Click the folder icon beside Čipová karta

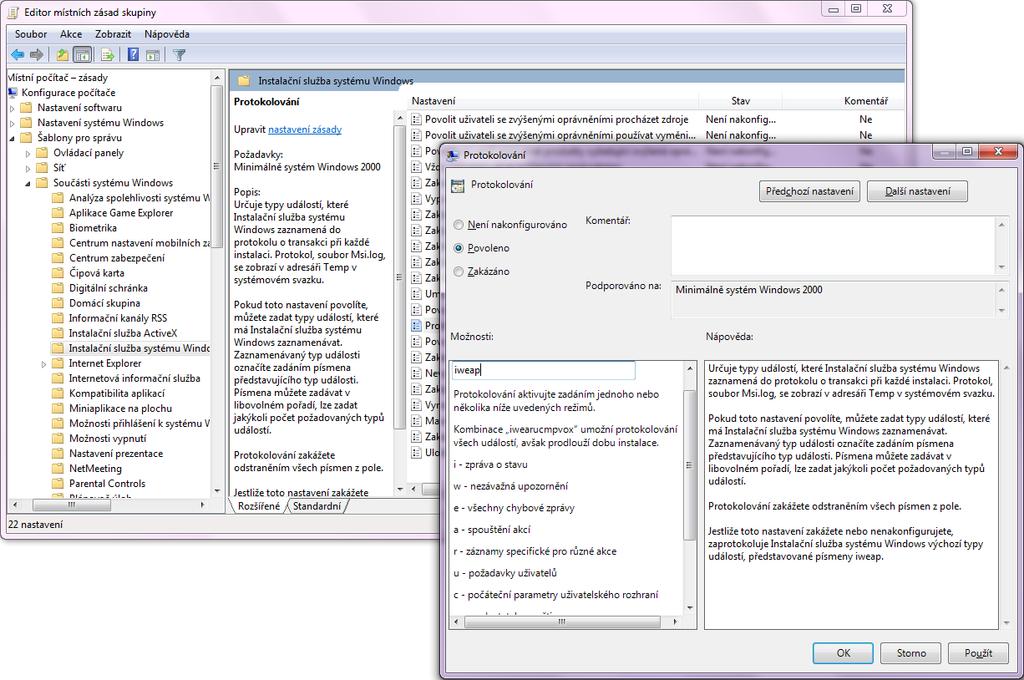(58, 272)
